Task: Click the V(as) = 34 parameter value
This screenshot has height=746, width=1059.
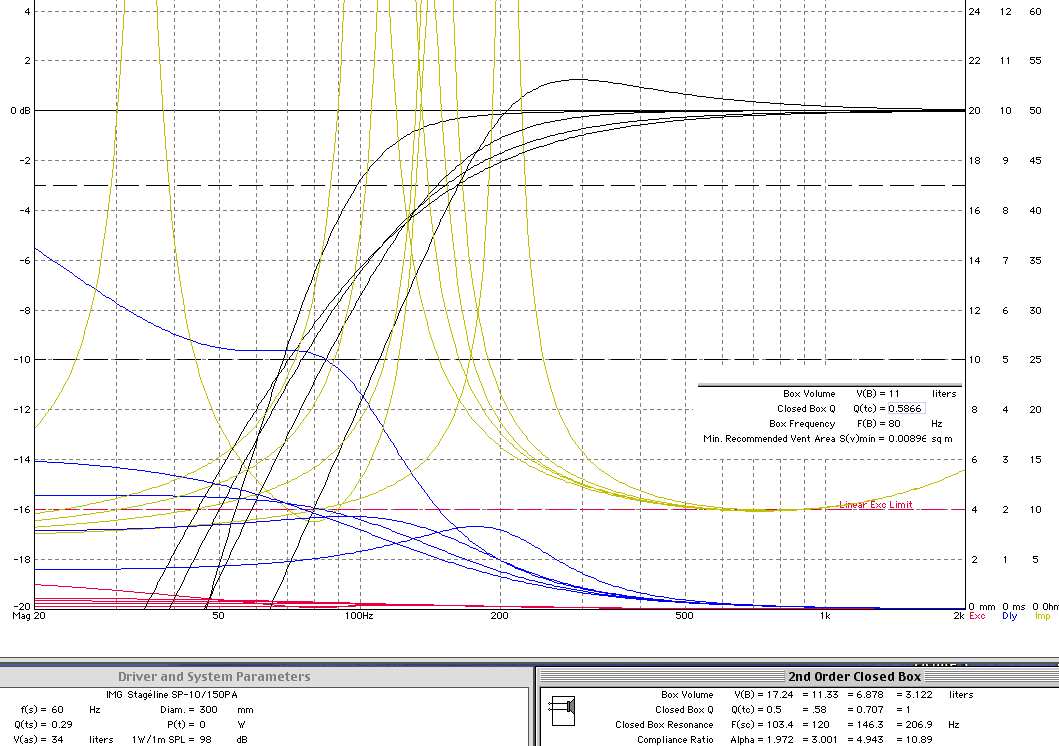Action: 38,739
